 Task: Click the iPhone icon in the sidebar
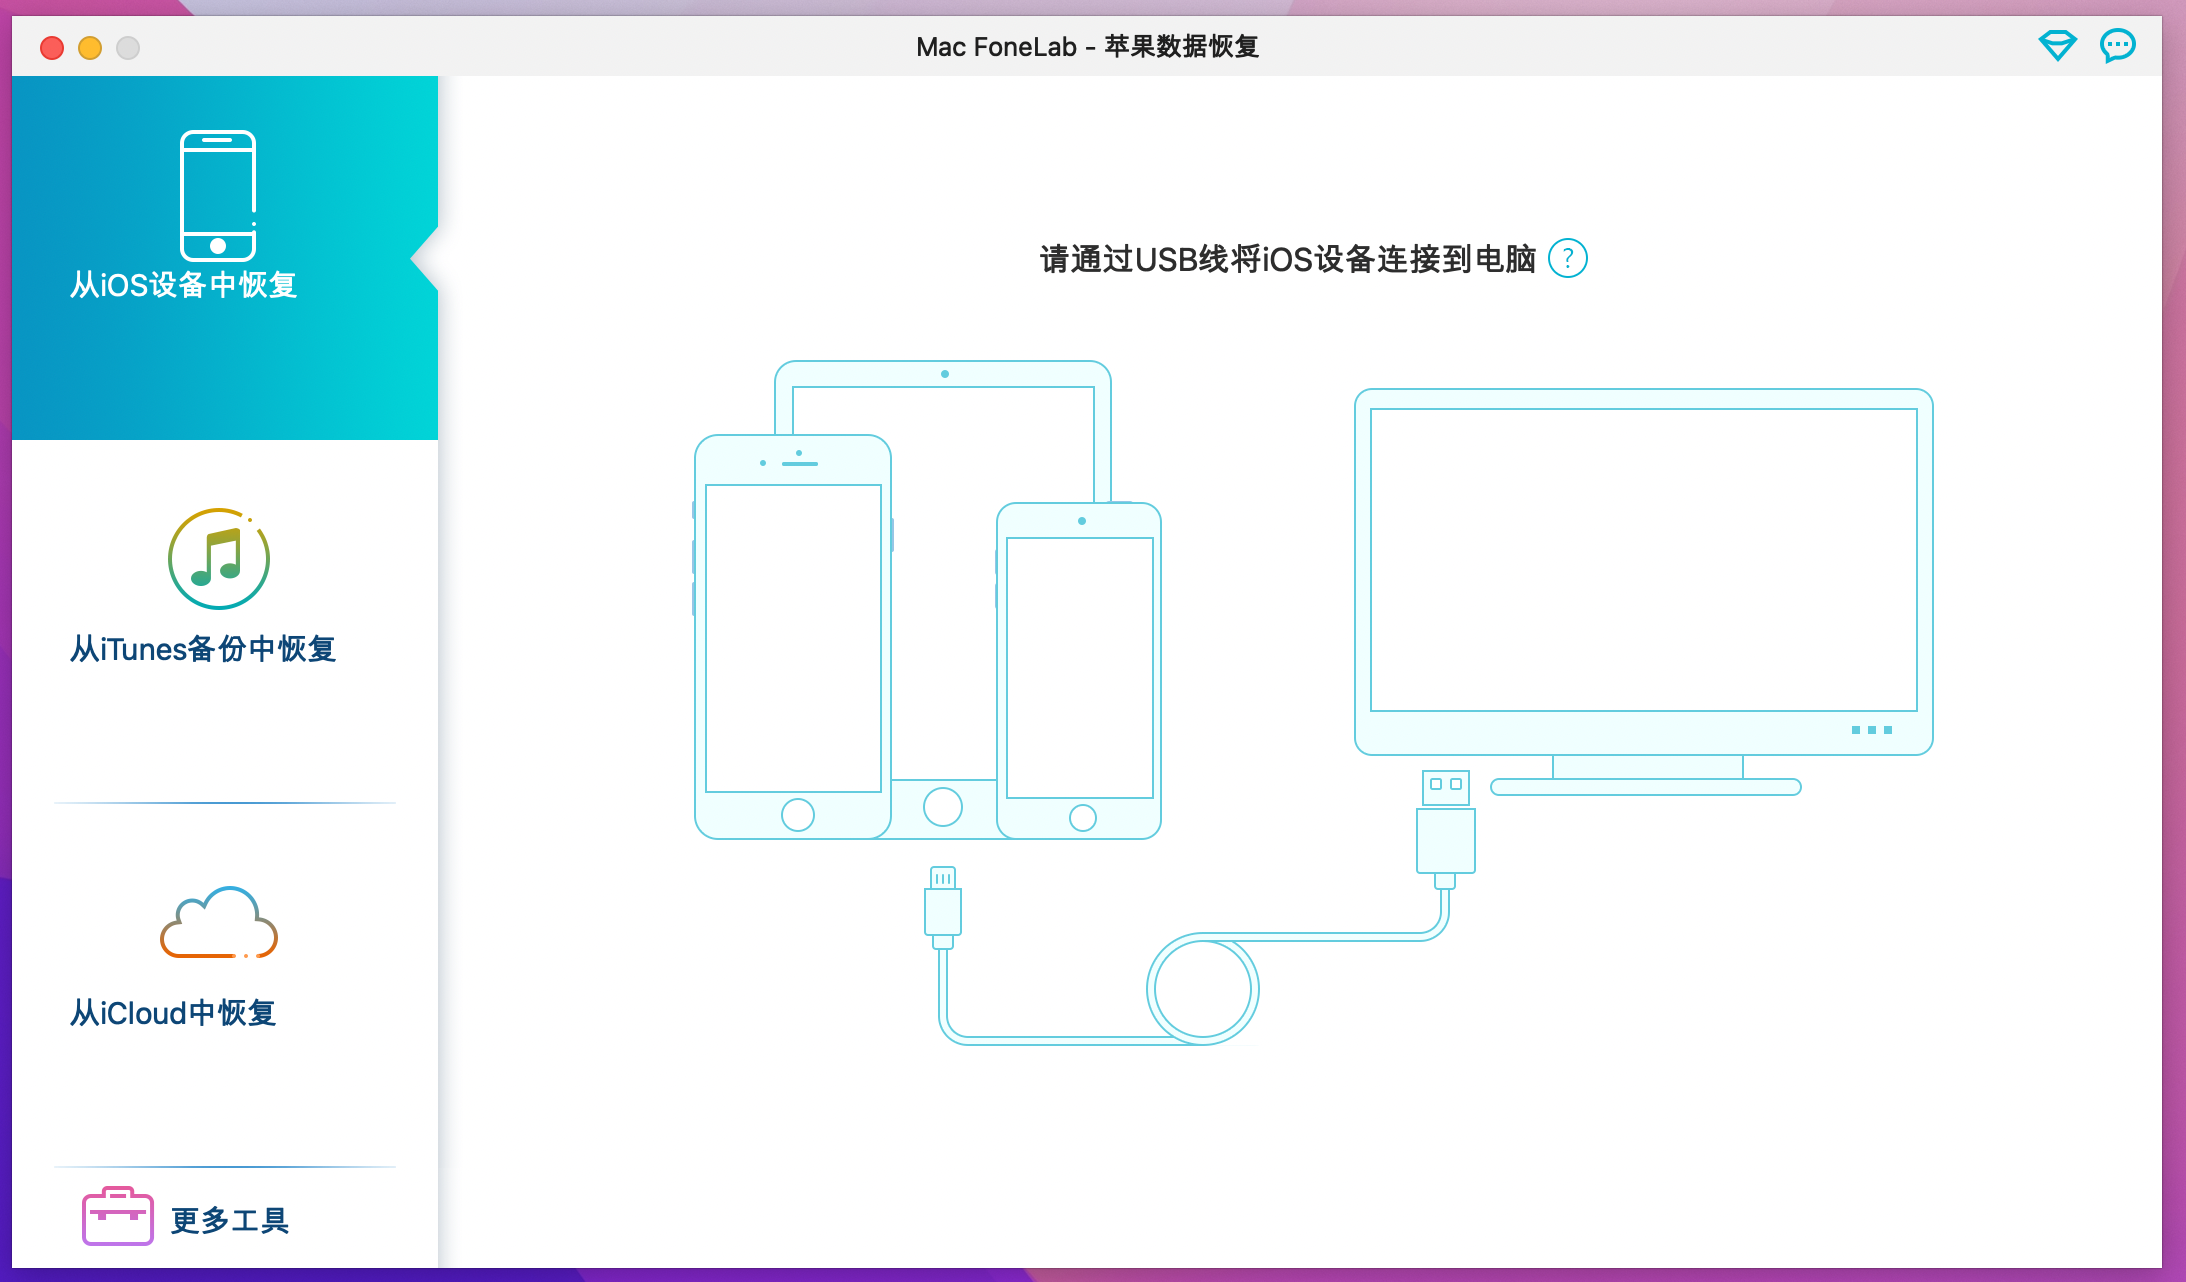point(218,195)
